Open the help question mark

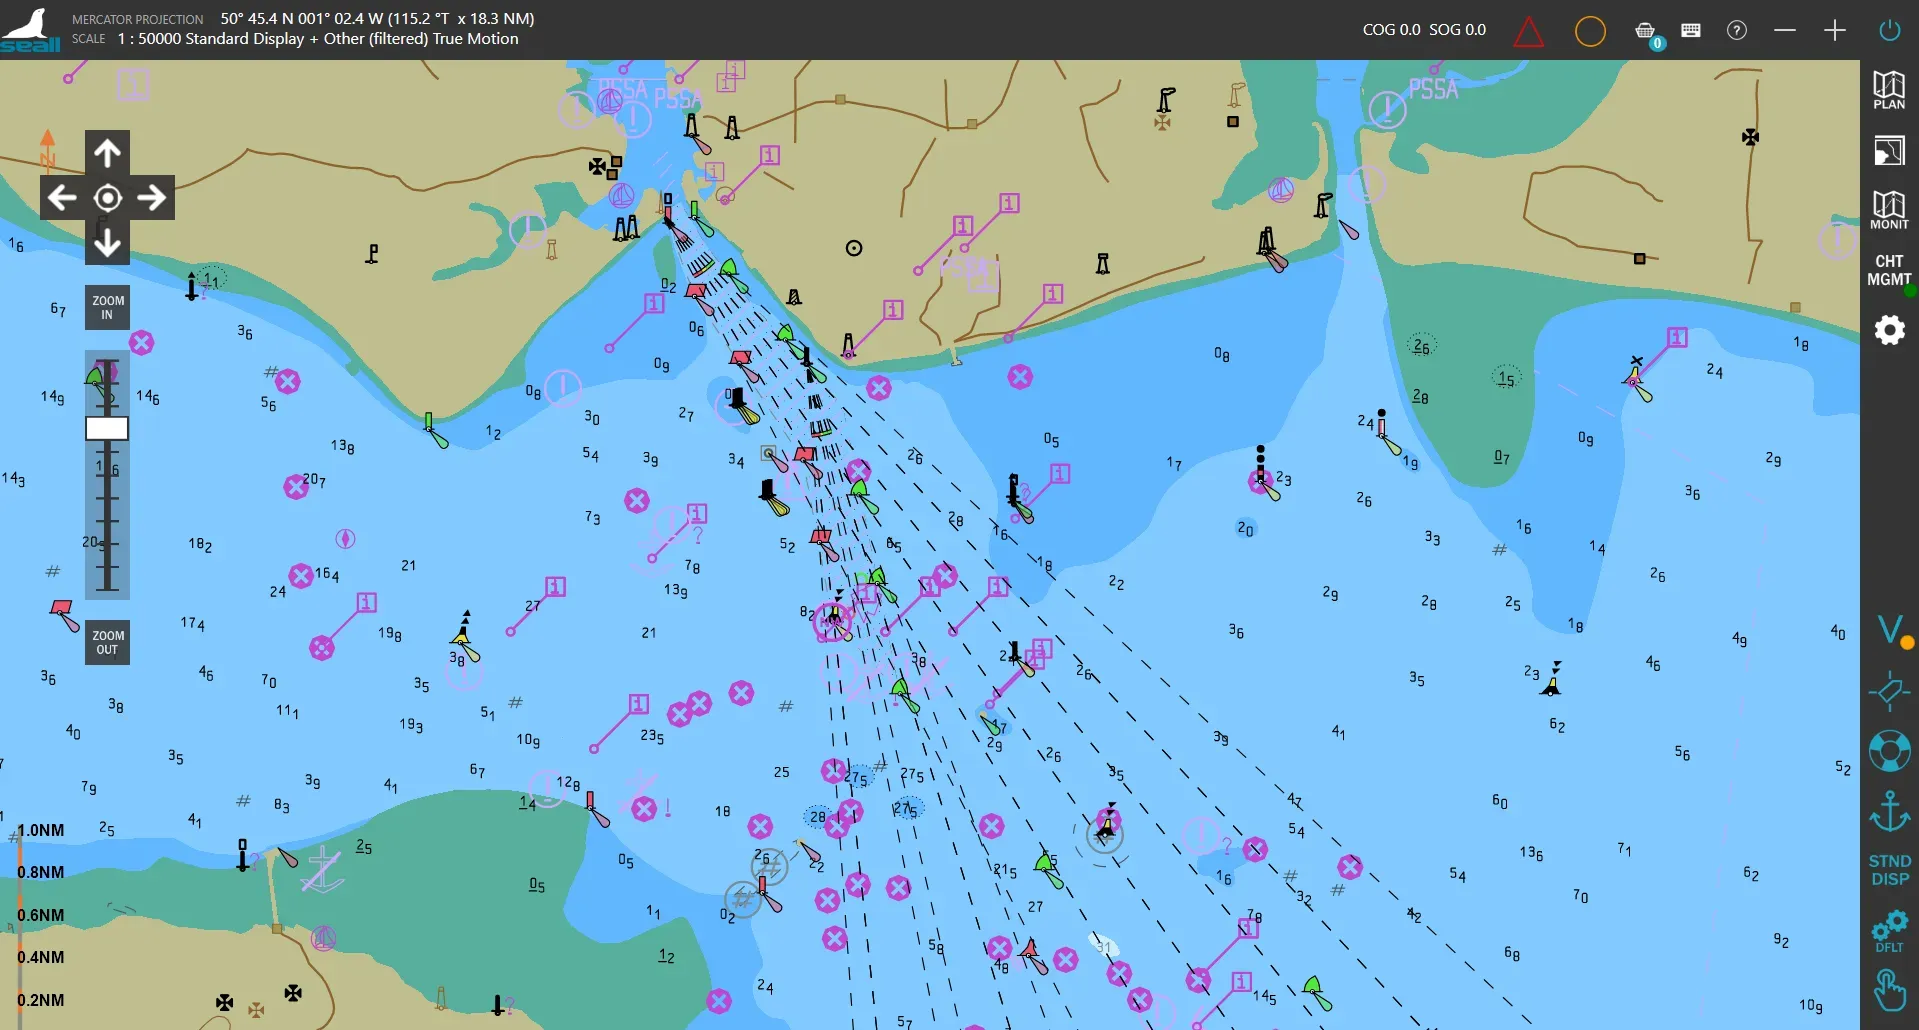[x=1737, y=30]
